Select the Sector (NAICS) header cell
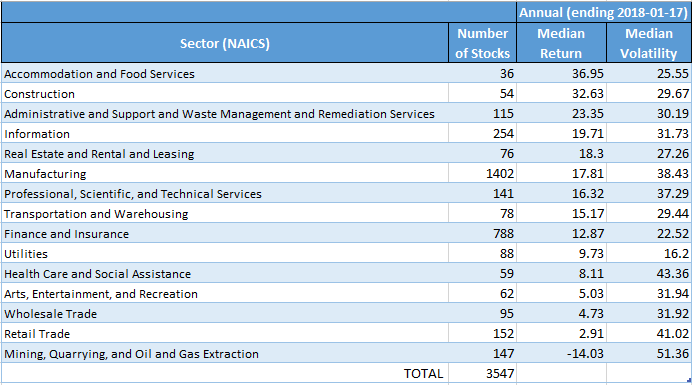The height and width of the screenshot is (385, 692). 225,43
